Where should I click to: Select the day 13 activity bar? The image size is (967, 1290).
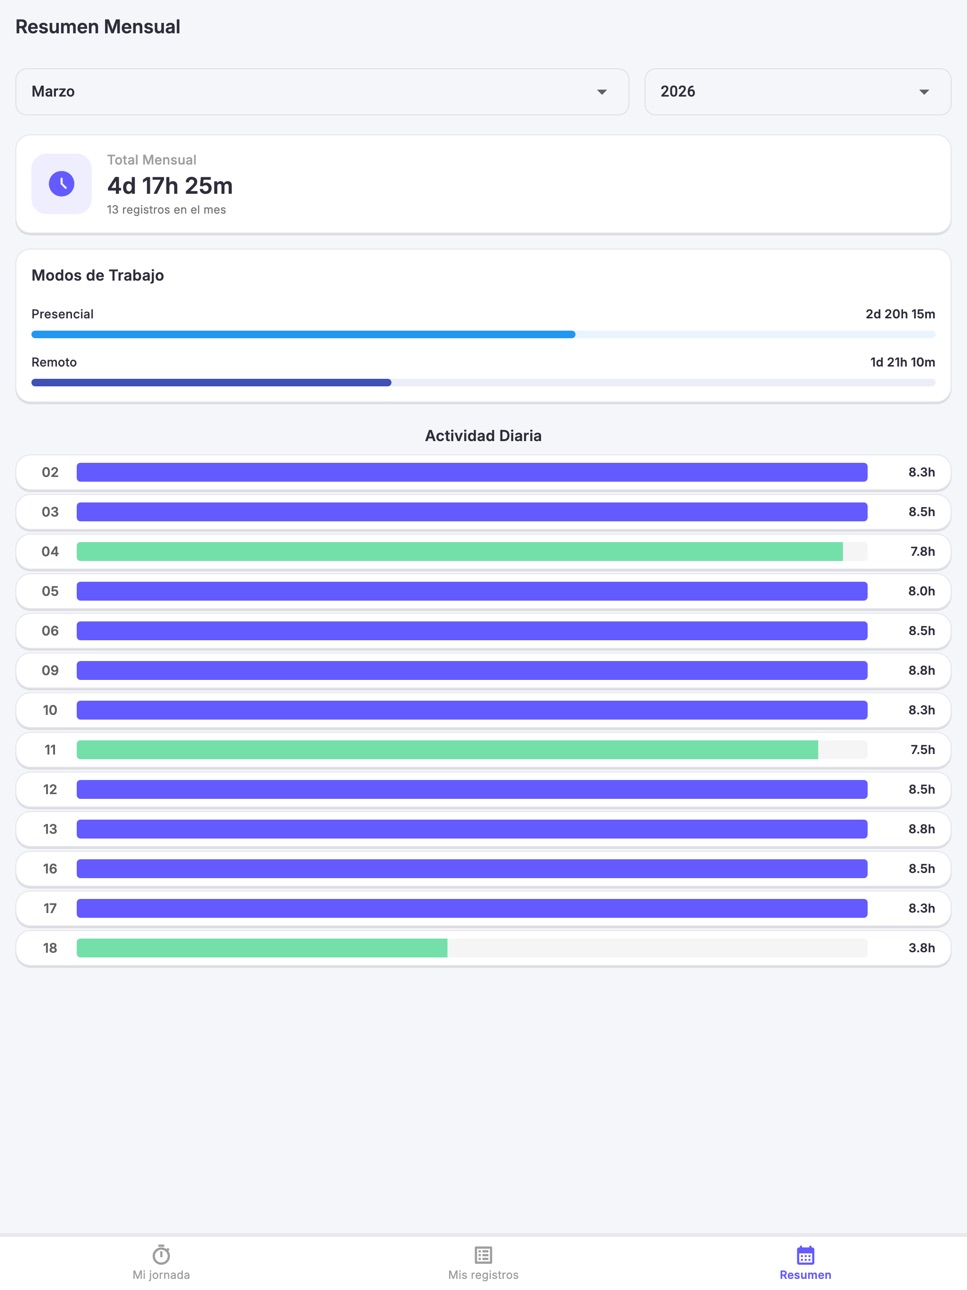tap(472, 829)
